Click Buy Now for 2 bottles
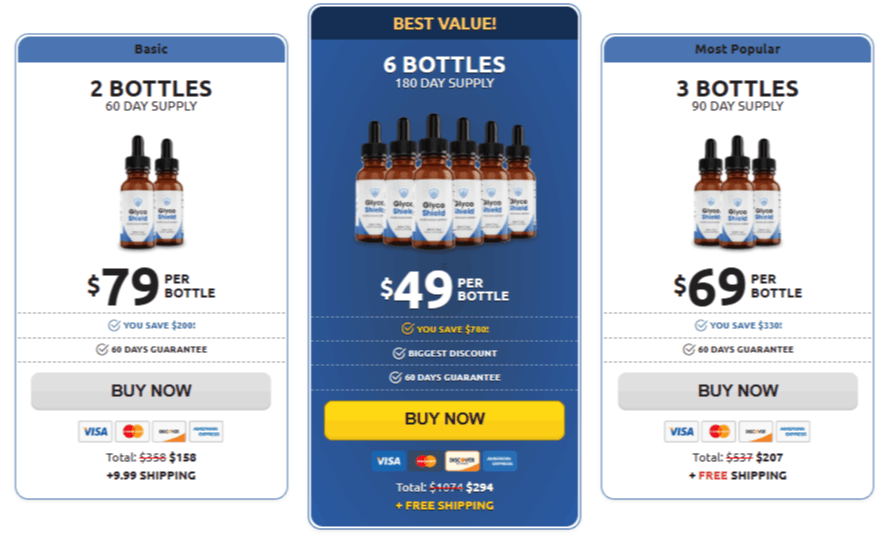This screenshot has width=889, height=545. point(151,391)
